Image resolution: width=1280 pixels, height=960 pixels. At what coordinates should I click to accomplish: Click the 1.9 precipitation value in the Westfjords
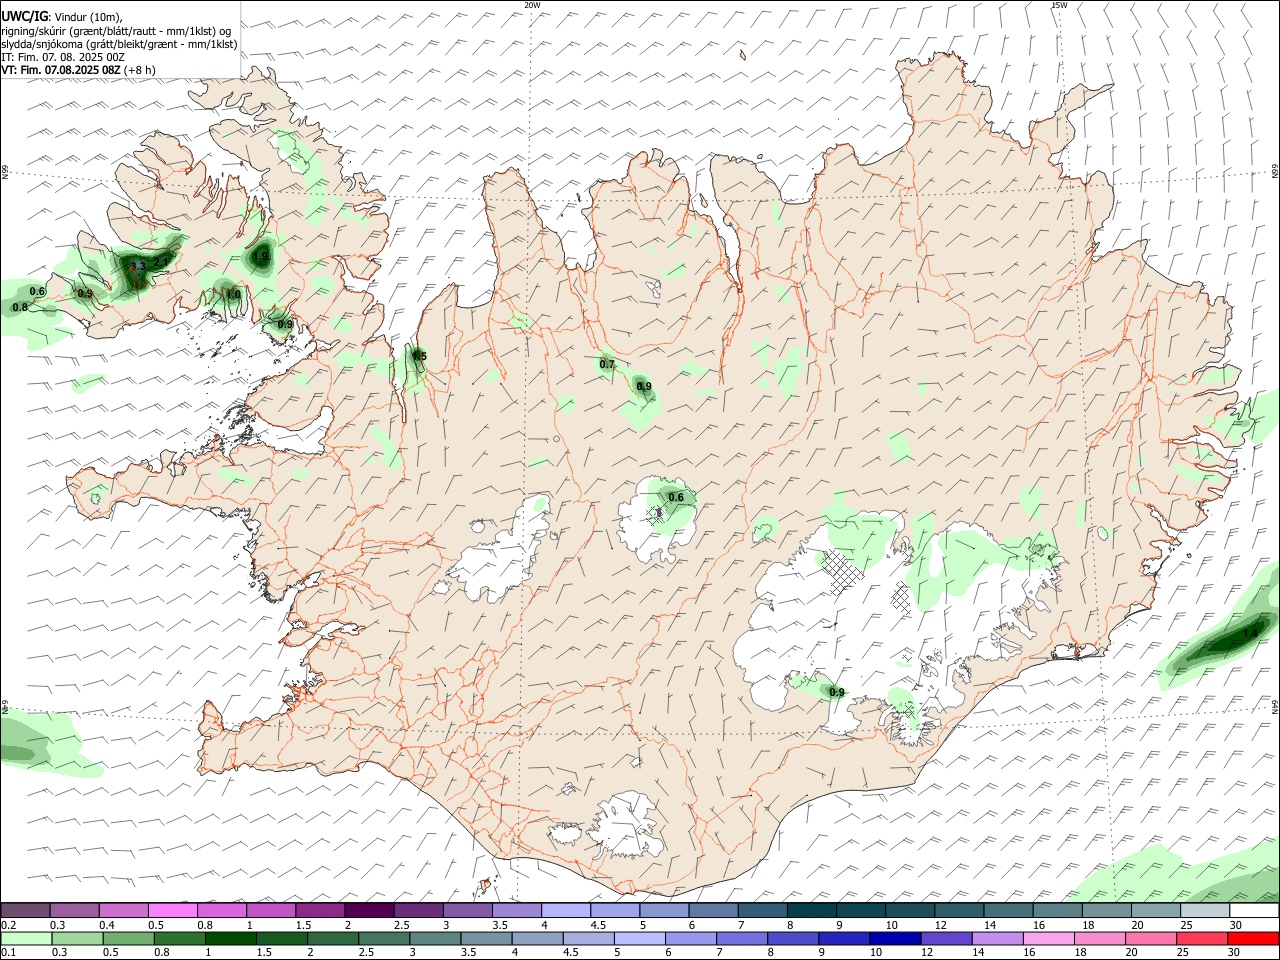point(261,257)
